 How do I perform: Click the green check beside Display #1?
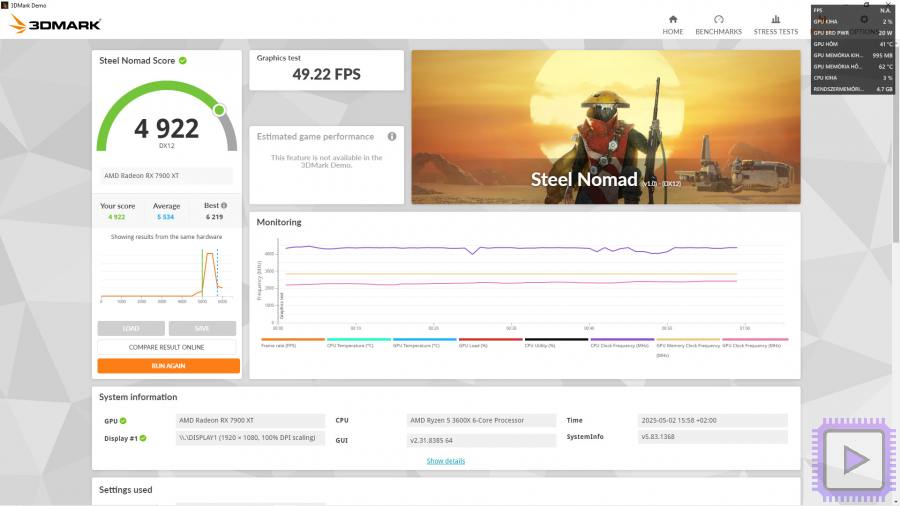click(143, 438)
